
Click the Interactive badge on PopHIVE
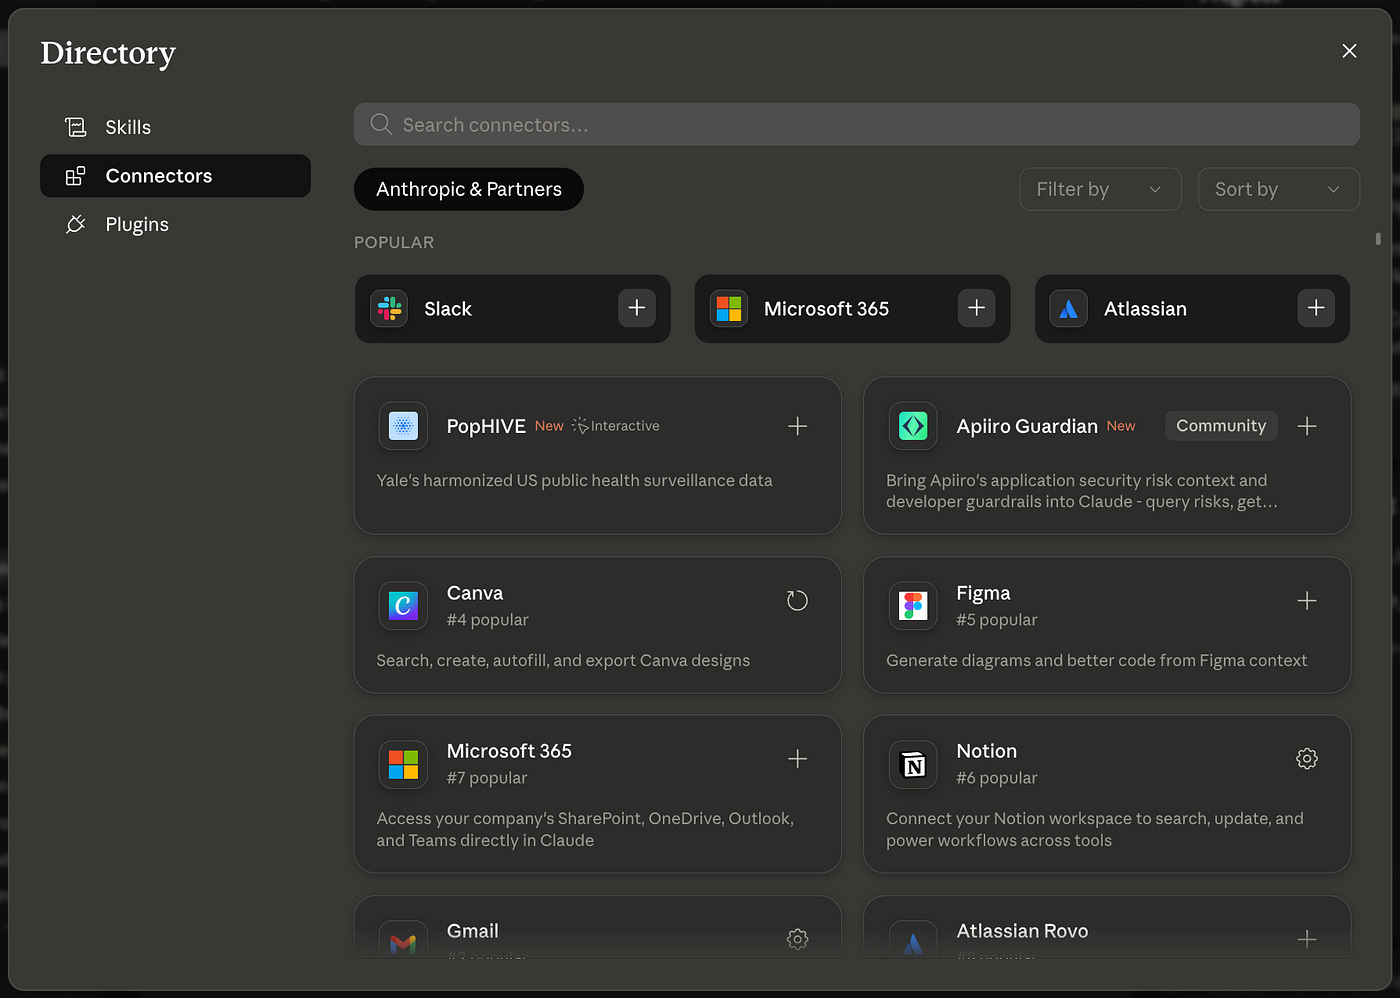[616, 426]
